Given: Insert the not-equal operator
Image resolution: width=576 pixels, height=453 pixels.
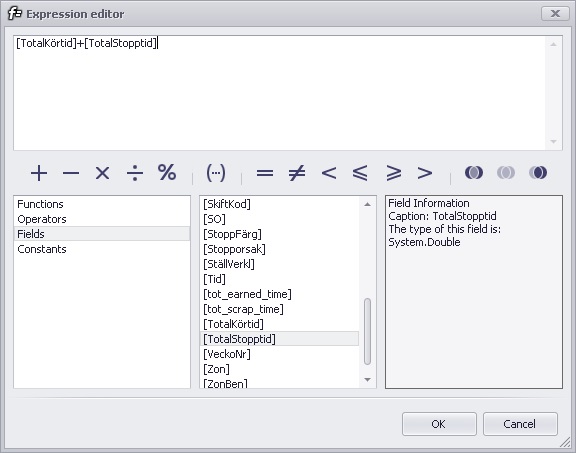Looking at the screenshot, I should pyautogui.click(x=297, y=173).
